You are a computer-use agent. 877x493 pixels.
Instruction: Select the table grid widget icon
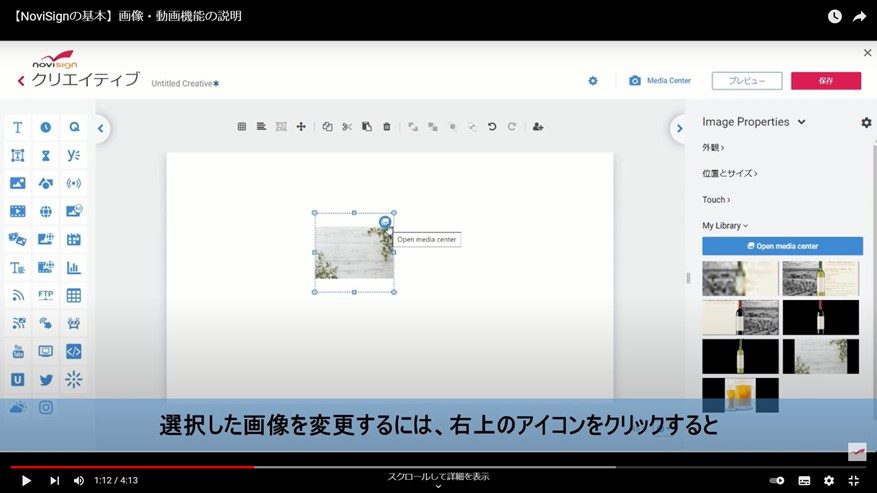[x=74, y=295]
